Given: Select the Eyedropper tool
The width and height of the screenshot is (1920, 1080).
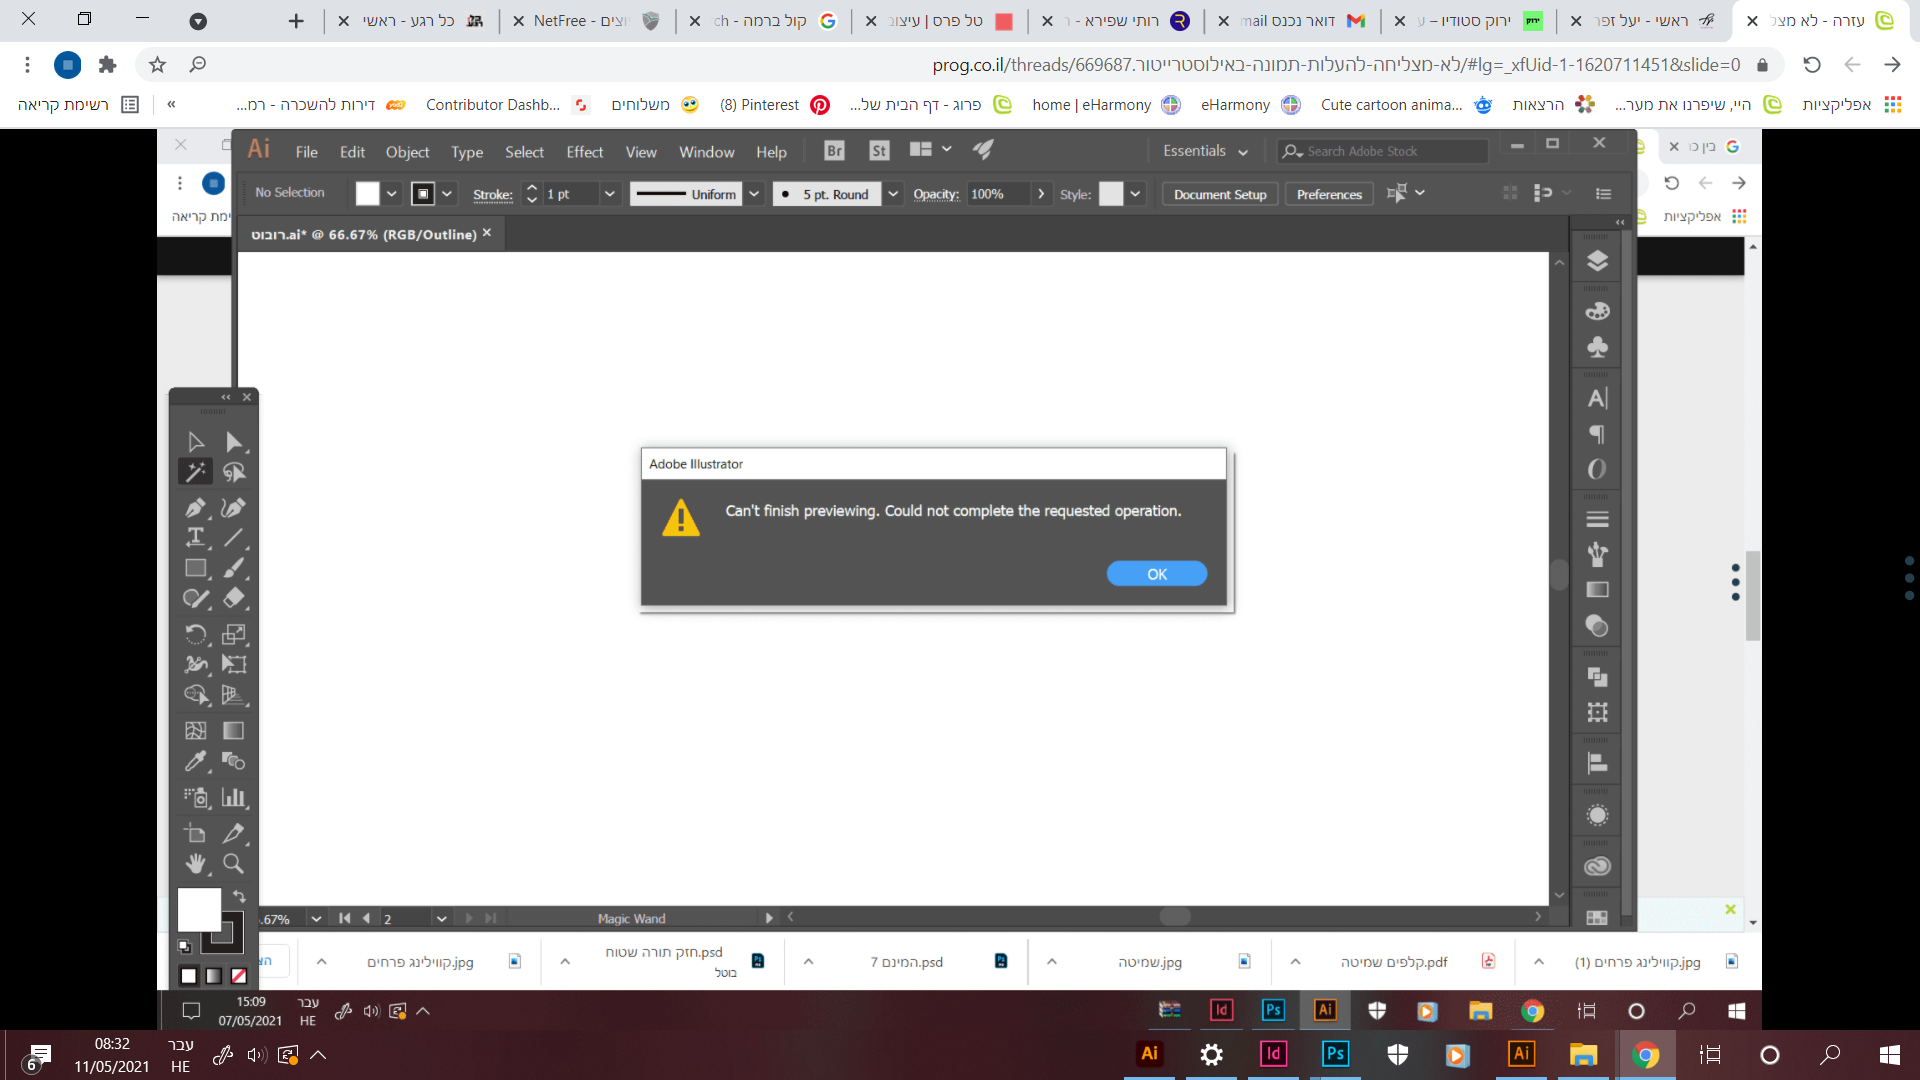Looking at the screenshot, I should pyautogui.click(x=196, y=762).
